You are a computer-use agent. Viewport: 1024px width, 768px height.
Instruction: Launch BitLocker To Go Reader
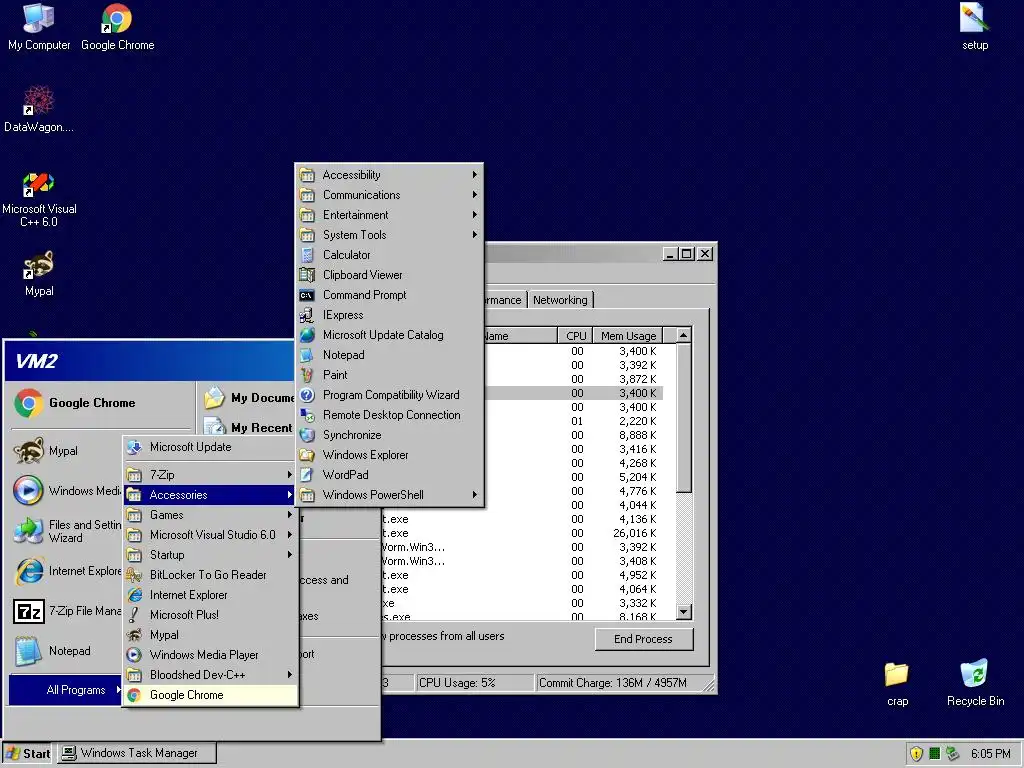[210, 575]
